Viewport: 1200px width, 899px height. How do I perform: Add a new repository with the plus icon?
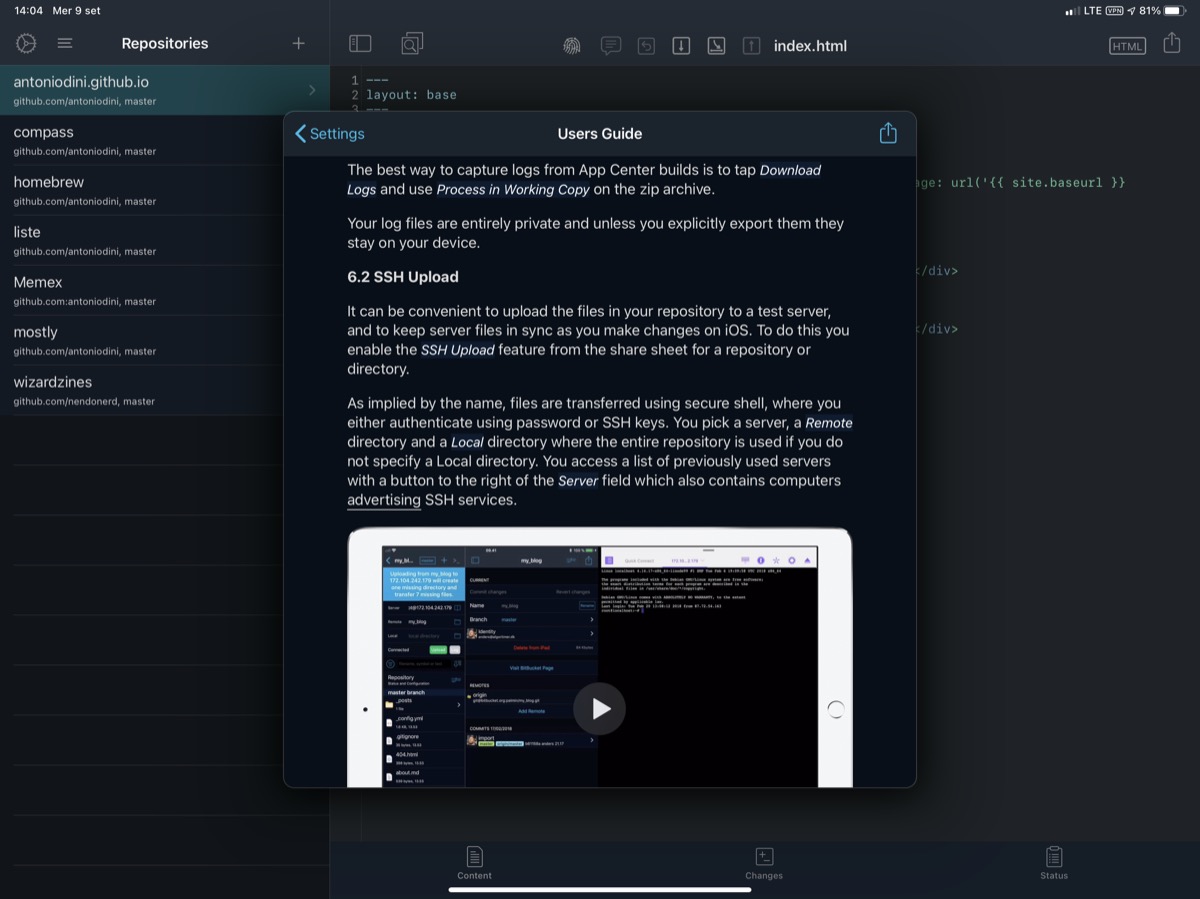pyautogui.click(x=298, y=44)
